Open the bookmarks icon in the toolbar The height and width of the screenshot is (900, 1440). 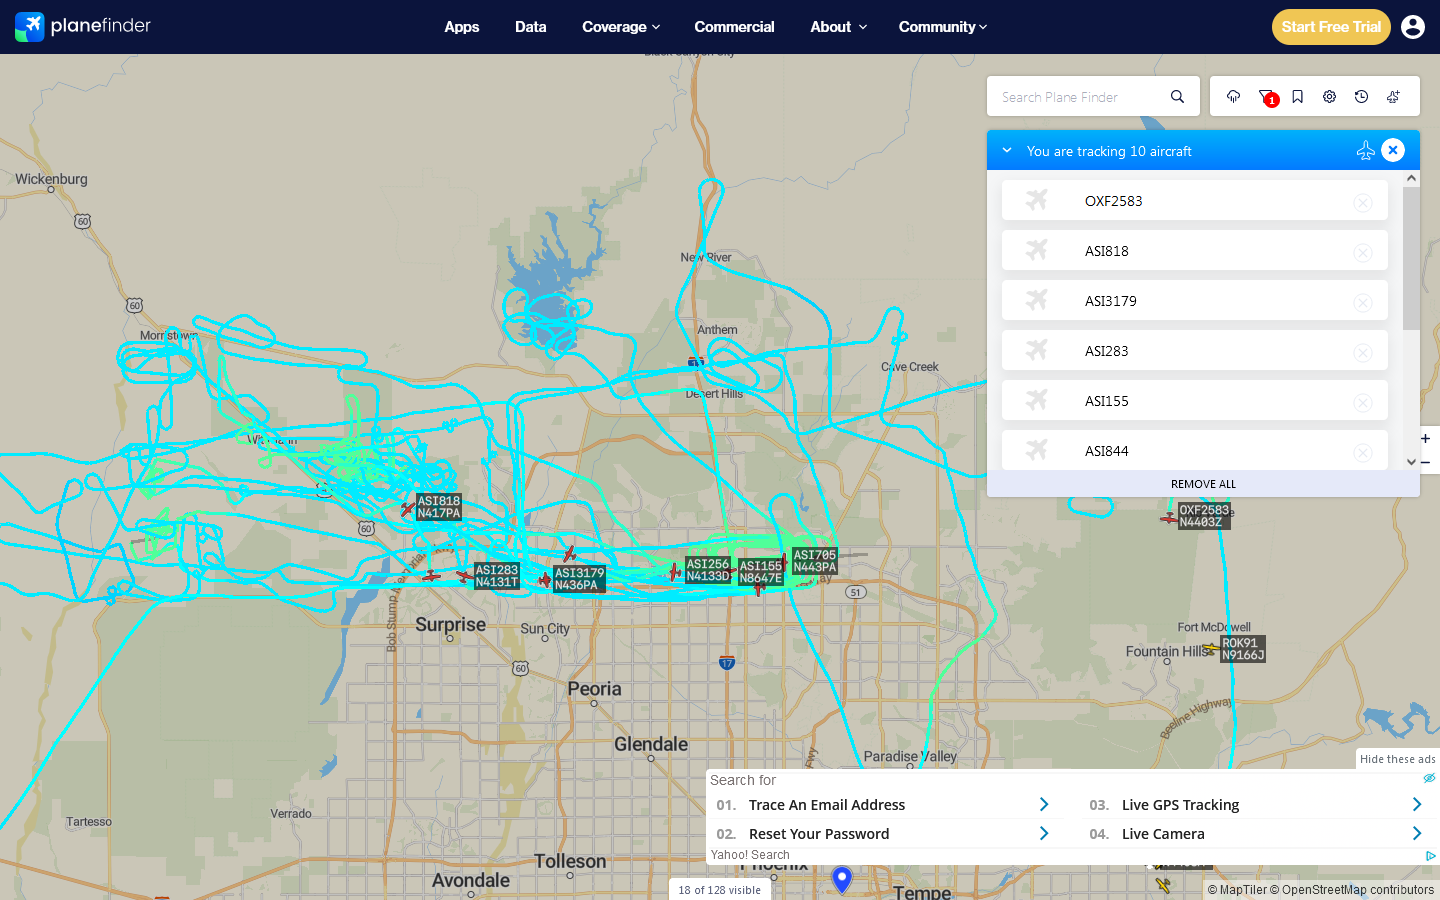[x=1297, y=97]
